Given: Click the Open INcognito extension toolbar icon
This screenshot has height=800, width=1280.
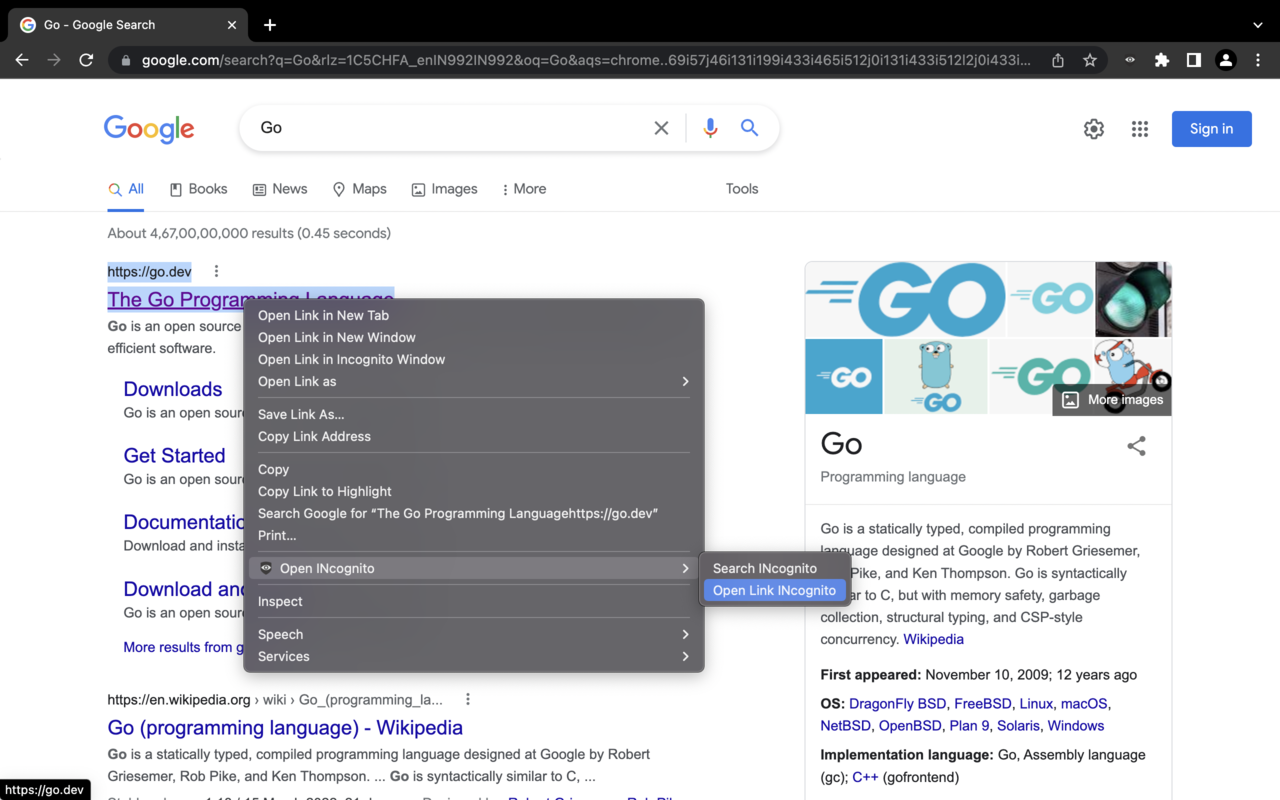Looking at the screenshot, I should point(1130,60).
